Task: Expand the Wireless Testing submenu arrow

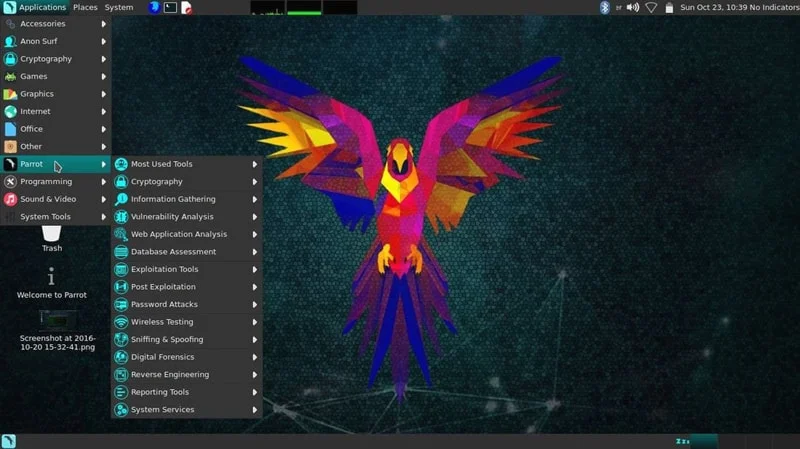Action: coord(255,322)
